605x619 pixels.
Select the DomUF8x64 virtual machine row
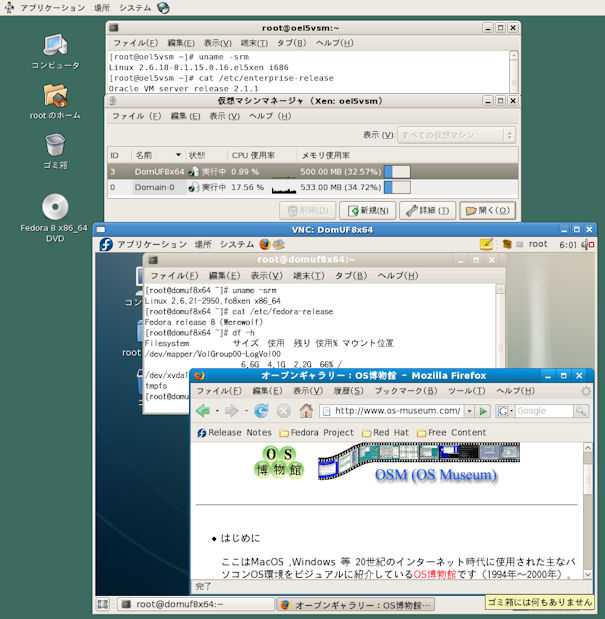[313, 172]
